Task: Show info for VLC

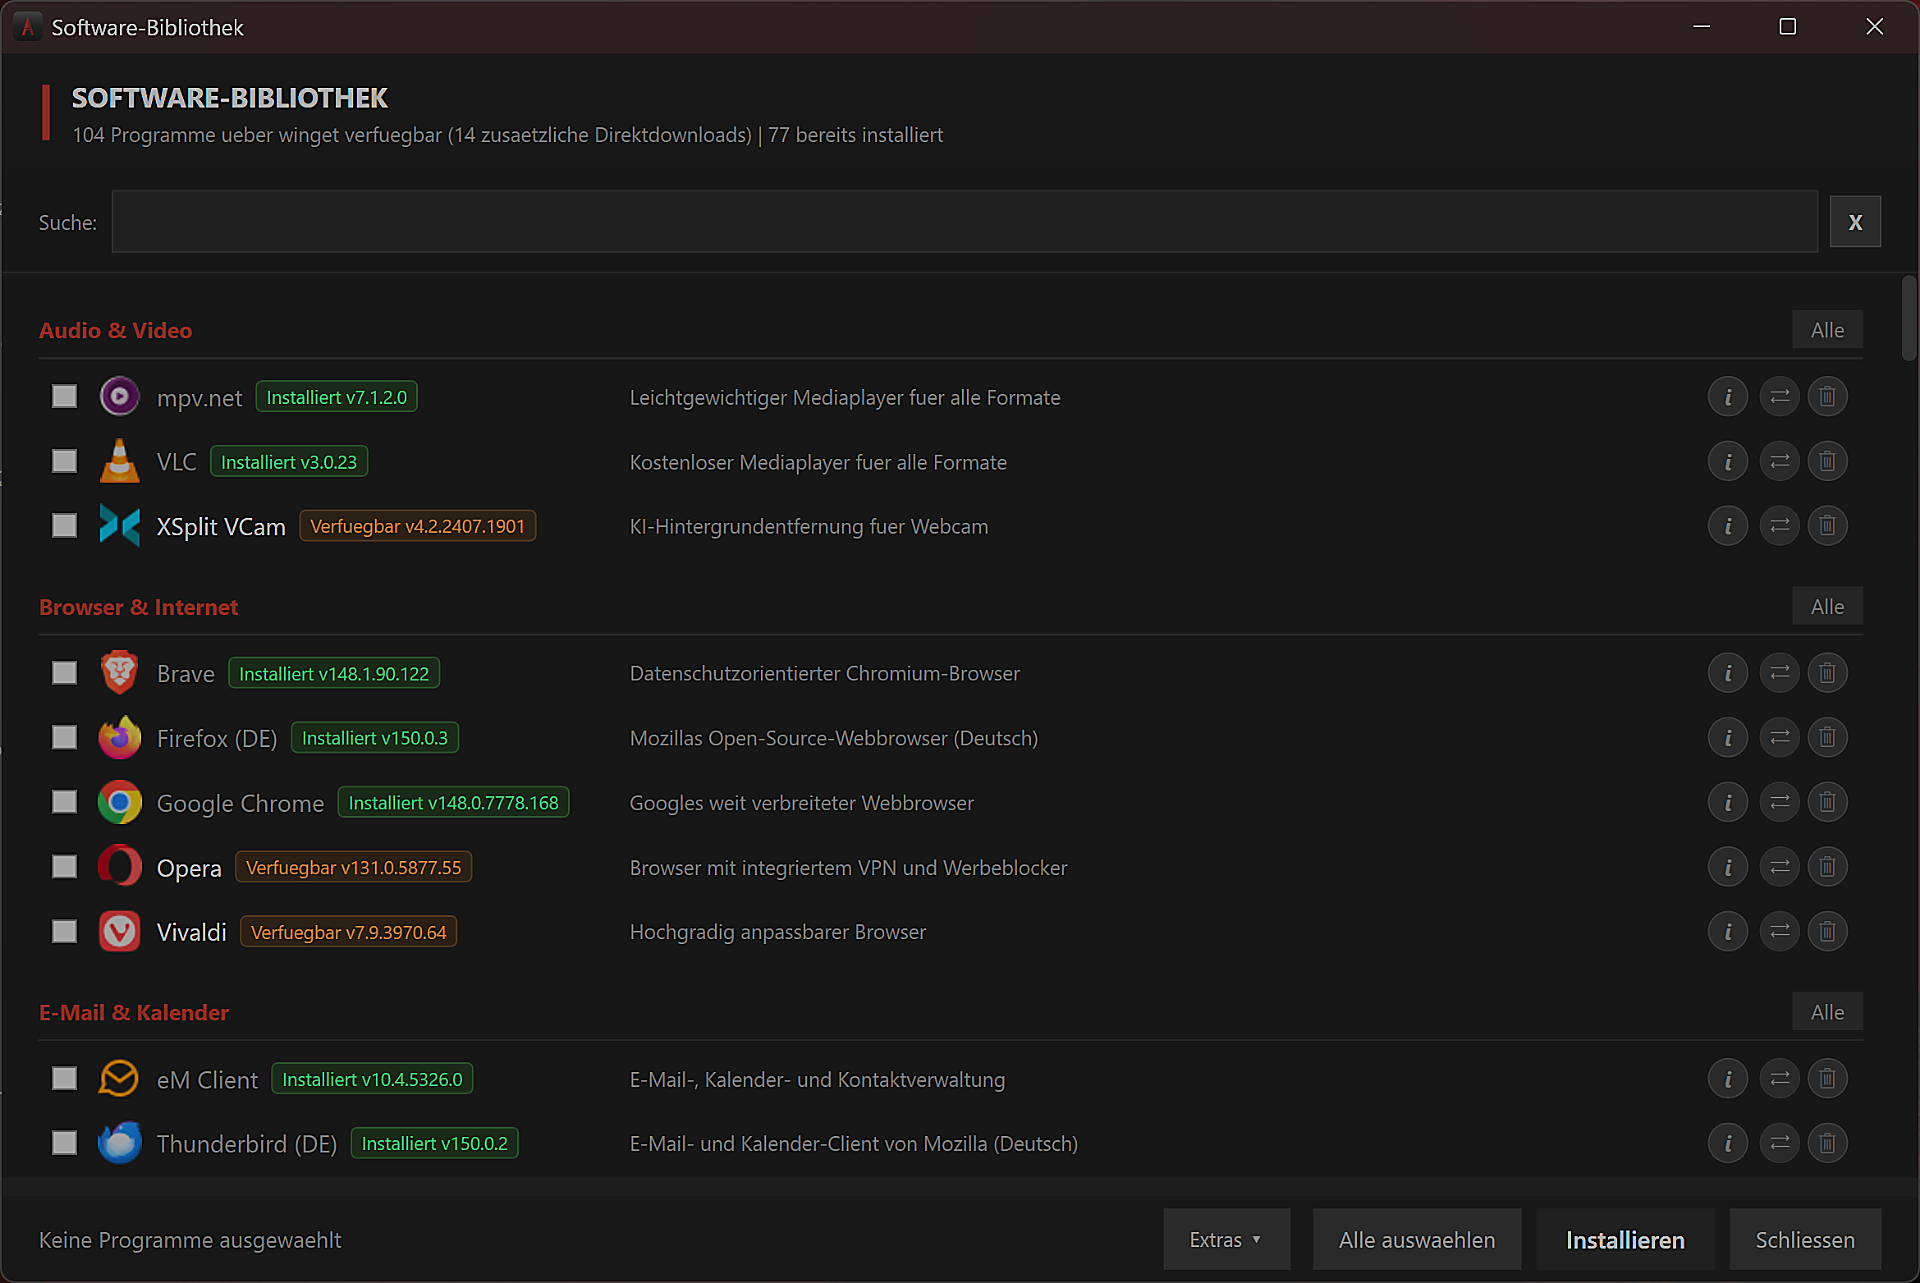Action: click(x=1727, y=462)
